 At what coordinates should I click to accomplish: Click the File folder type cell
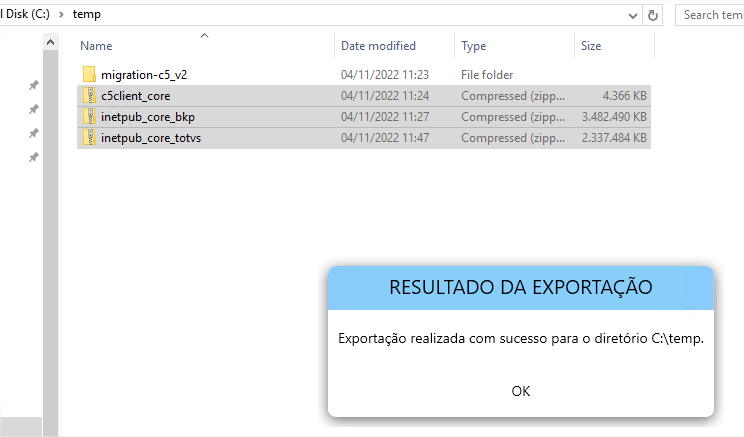(x=487, y=75)
